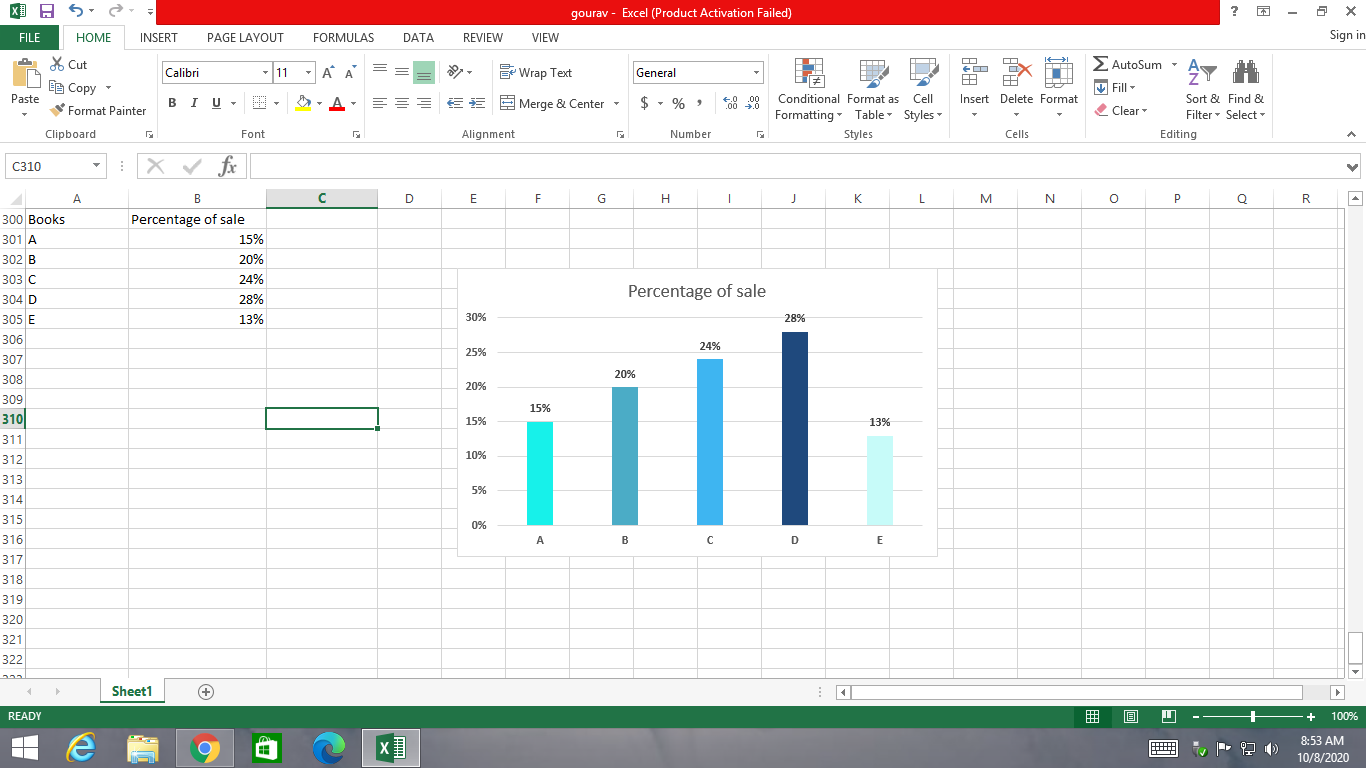Viewport: 1366px width, 768px height.
Task: Open Chrome from the taskbar
Action: point(205,747)
